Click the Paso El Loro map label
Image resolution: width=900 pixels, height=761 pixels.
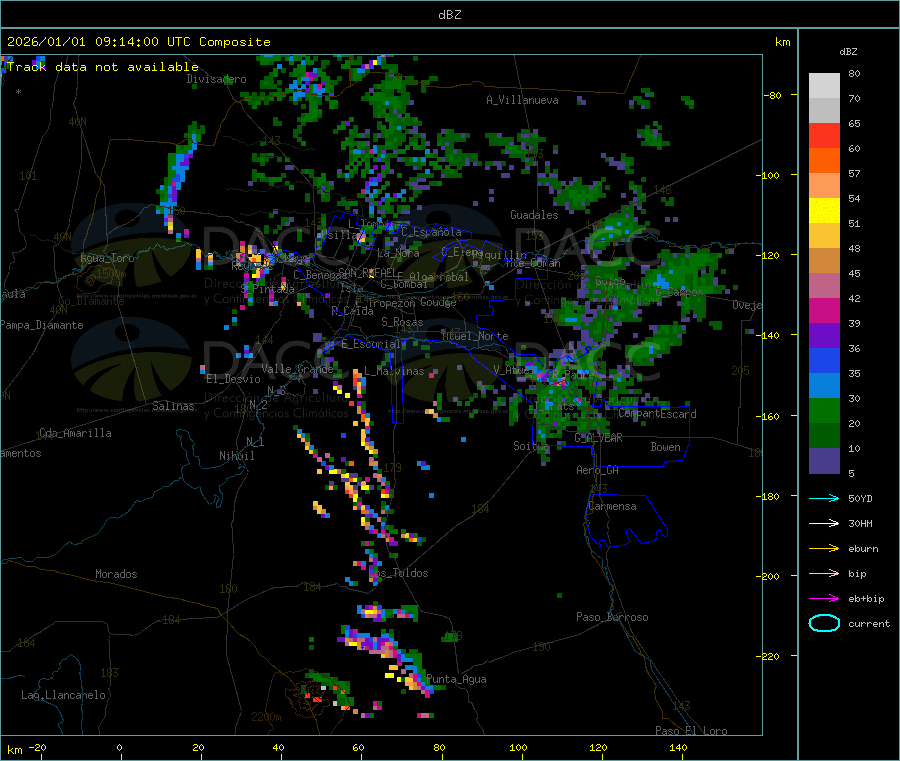click(x=691, y=731)
